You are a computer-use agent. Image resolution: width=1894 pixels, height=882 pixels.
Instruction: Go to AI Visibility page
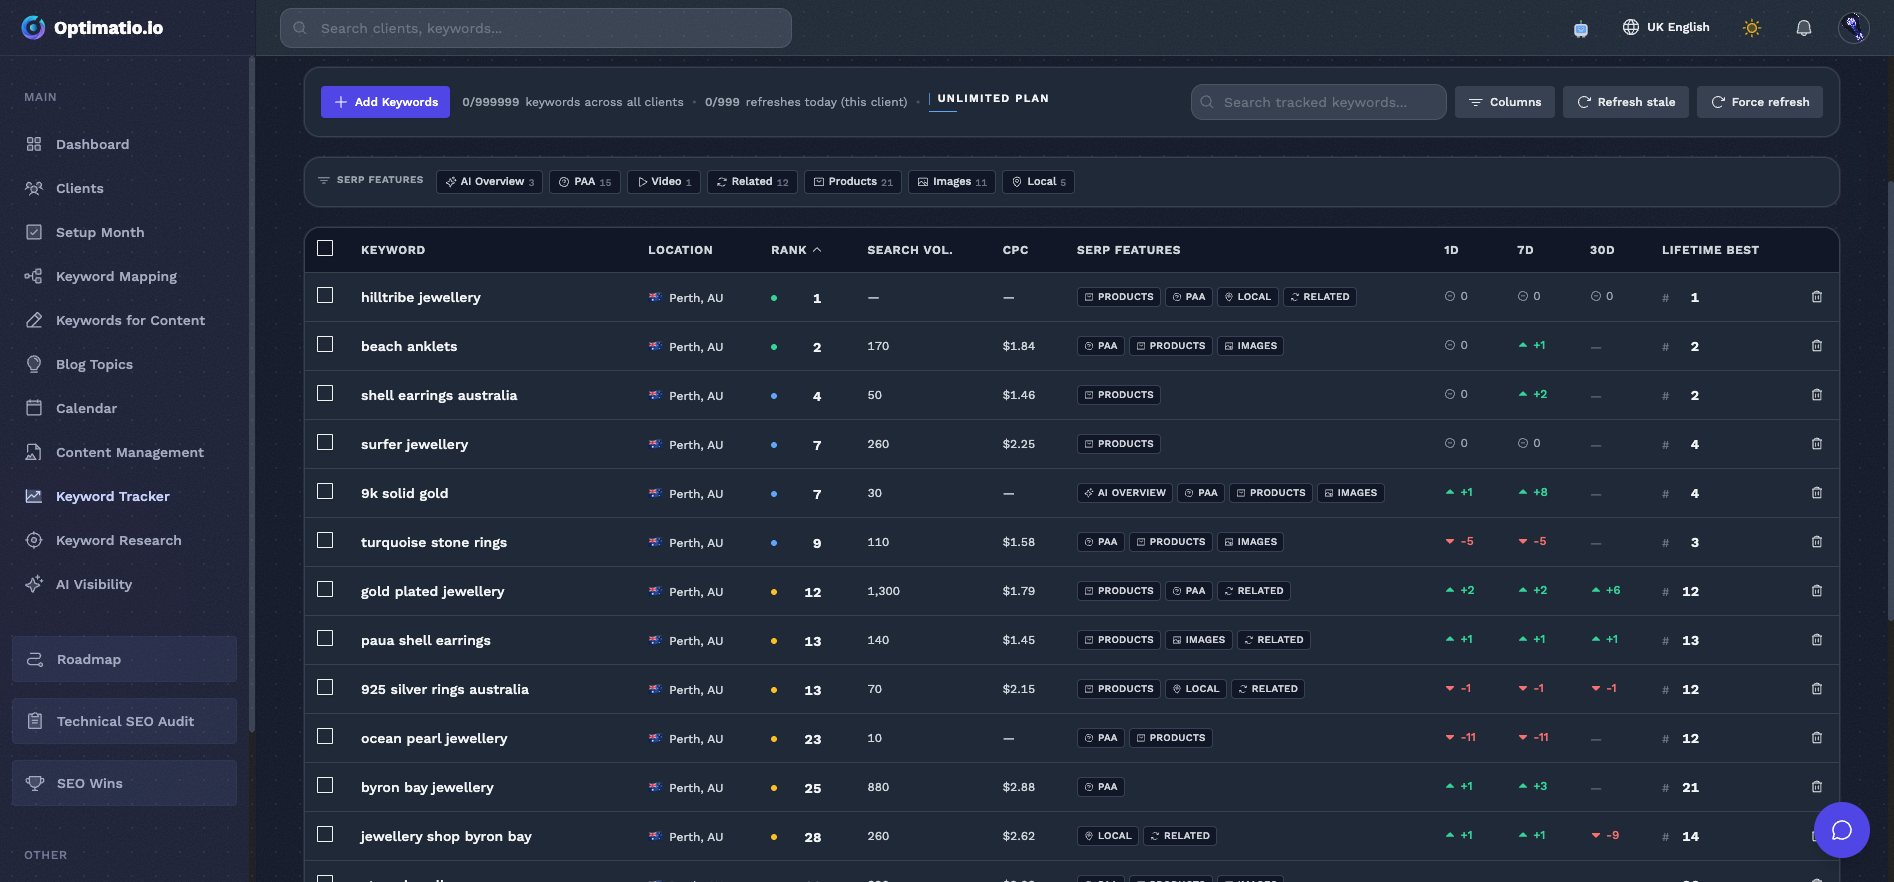(x=94, y=584)
